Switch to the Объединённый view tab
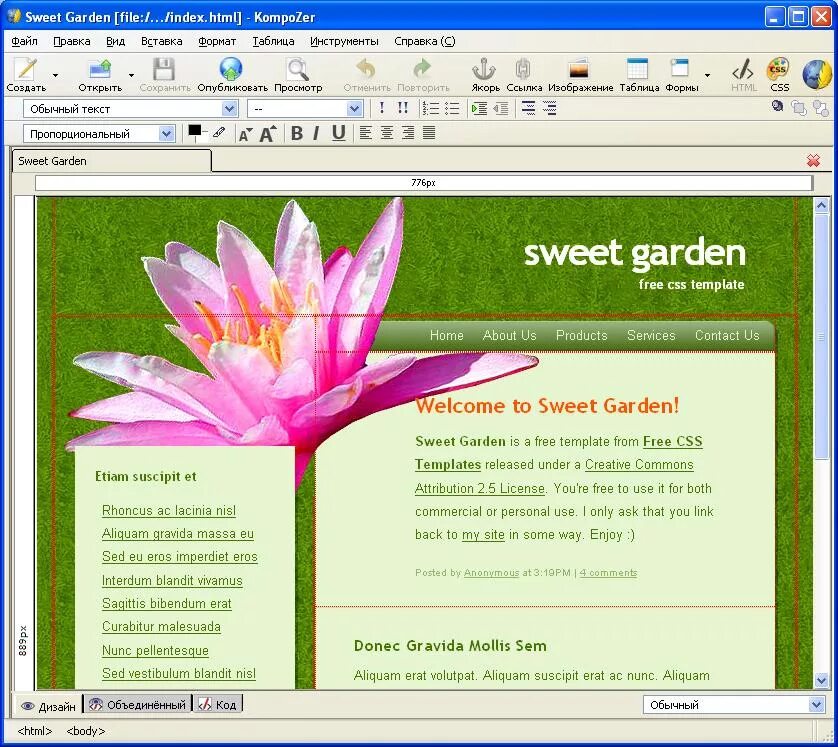The image size is (838, 747). [x=137, y=705]
